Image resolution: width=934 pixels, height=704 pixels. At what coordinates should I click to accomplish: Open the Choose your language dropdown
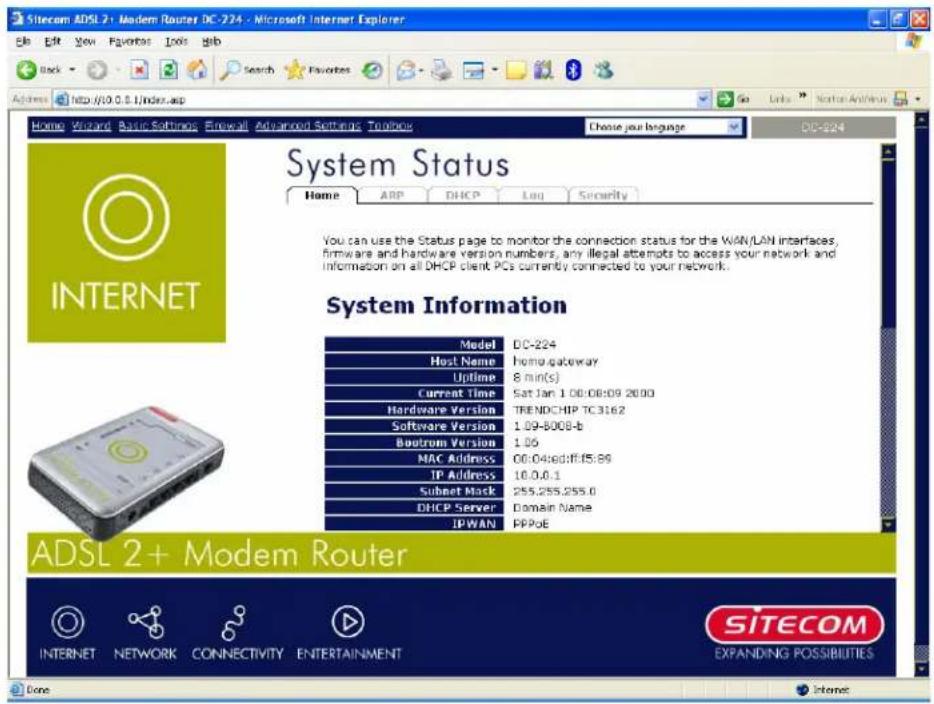(x=664, y=127)
